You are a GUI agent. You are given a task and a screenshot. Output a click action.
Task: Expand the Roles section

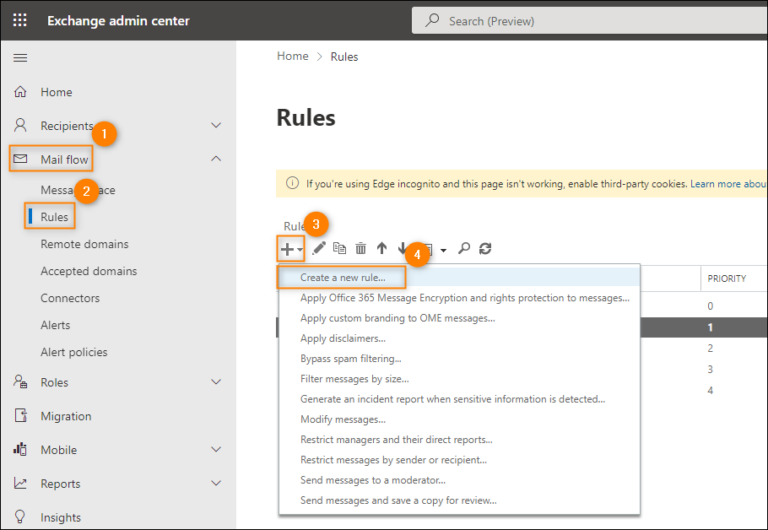point(216,382)
